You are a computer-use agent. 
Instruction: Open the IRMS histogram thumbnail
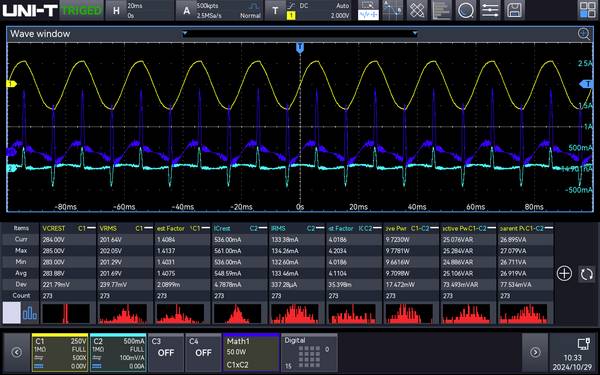click(295, 313)
